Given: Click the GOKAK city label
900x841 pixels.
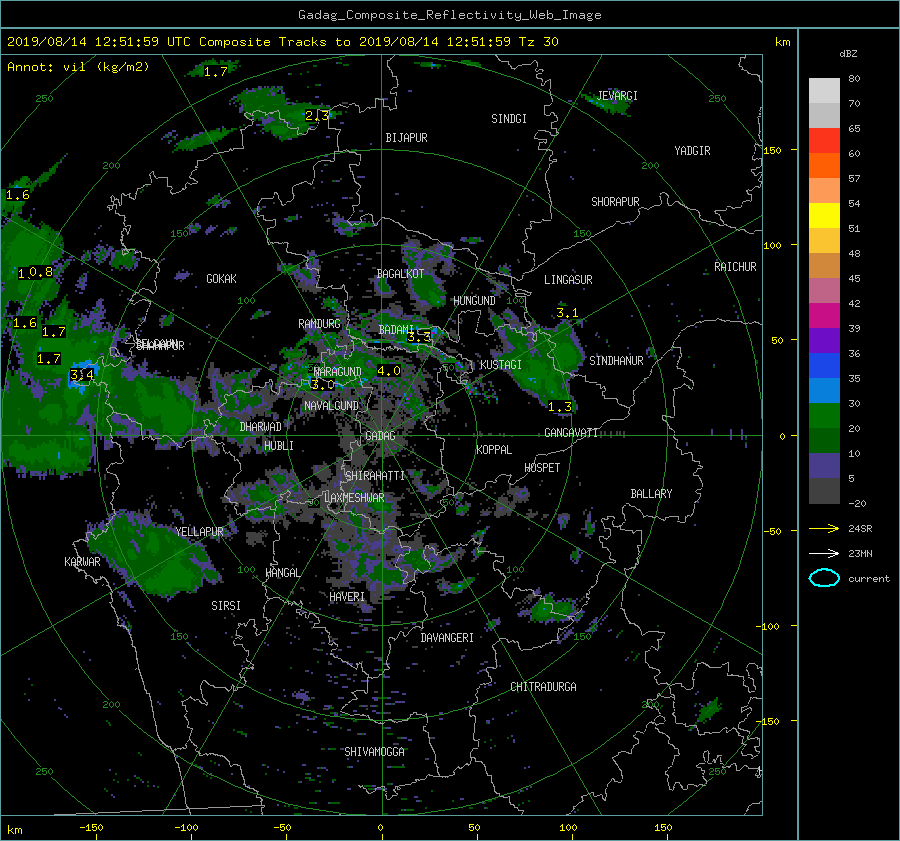Looking at the screenshot, I should pos(221,279).
